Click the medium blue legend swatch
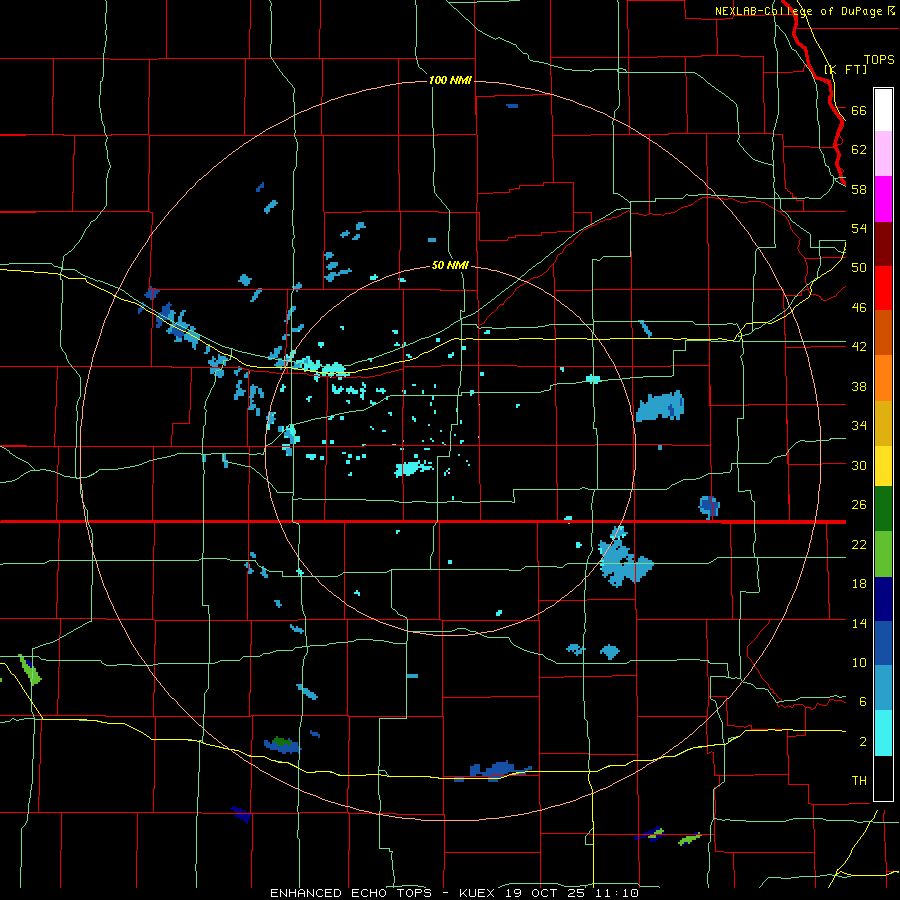The height and width of the screenshot is (900, 900). 883,643
